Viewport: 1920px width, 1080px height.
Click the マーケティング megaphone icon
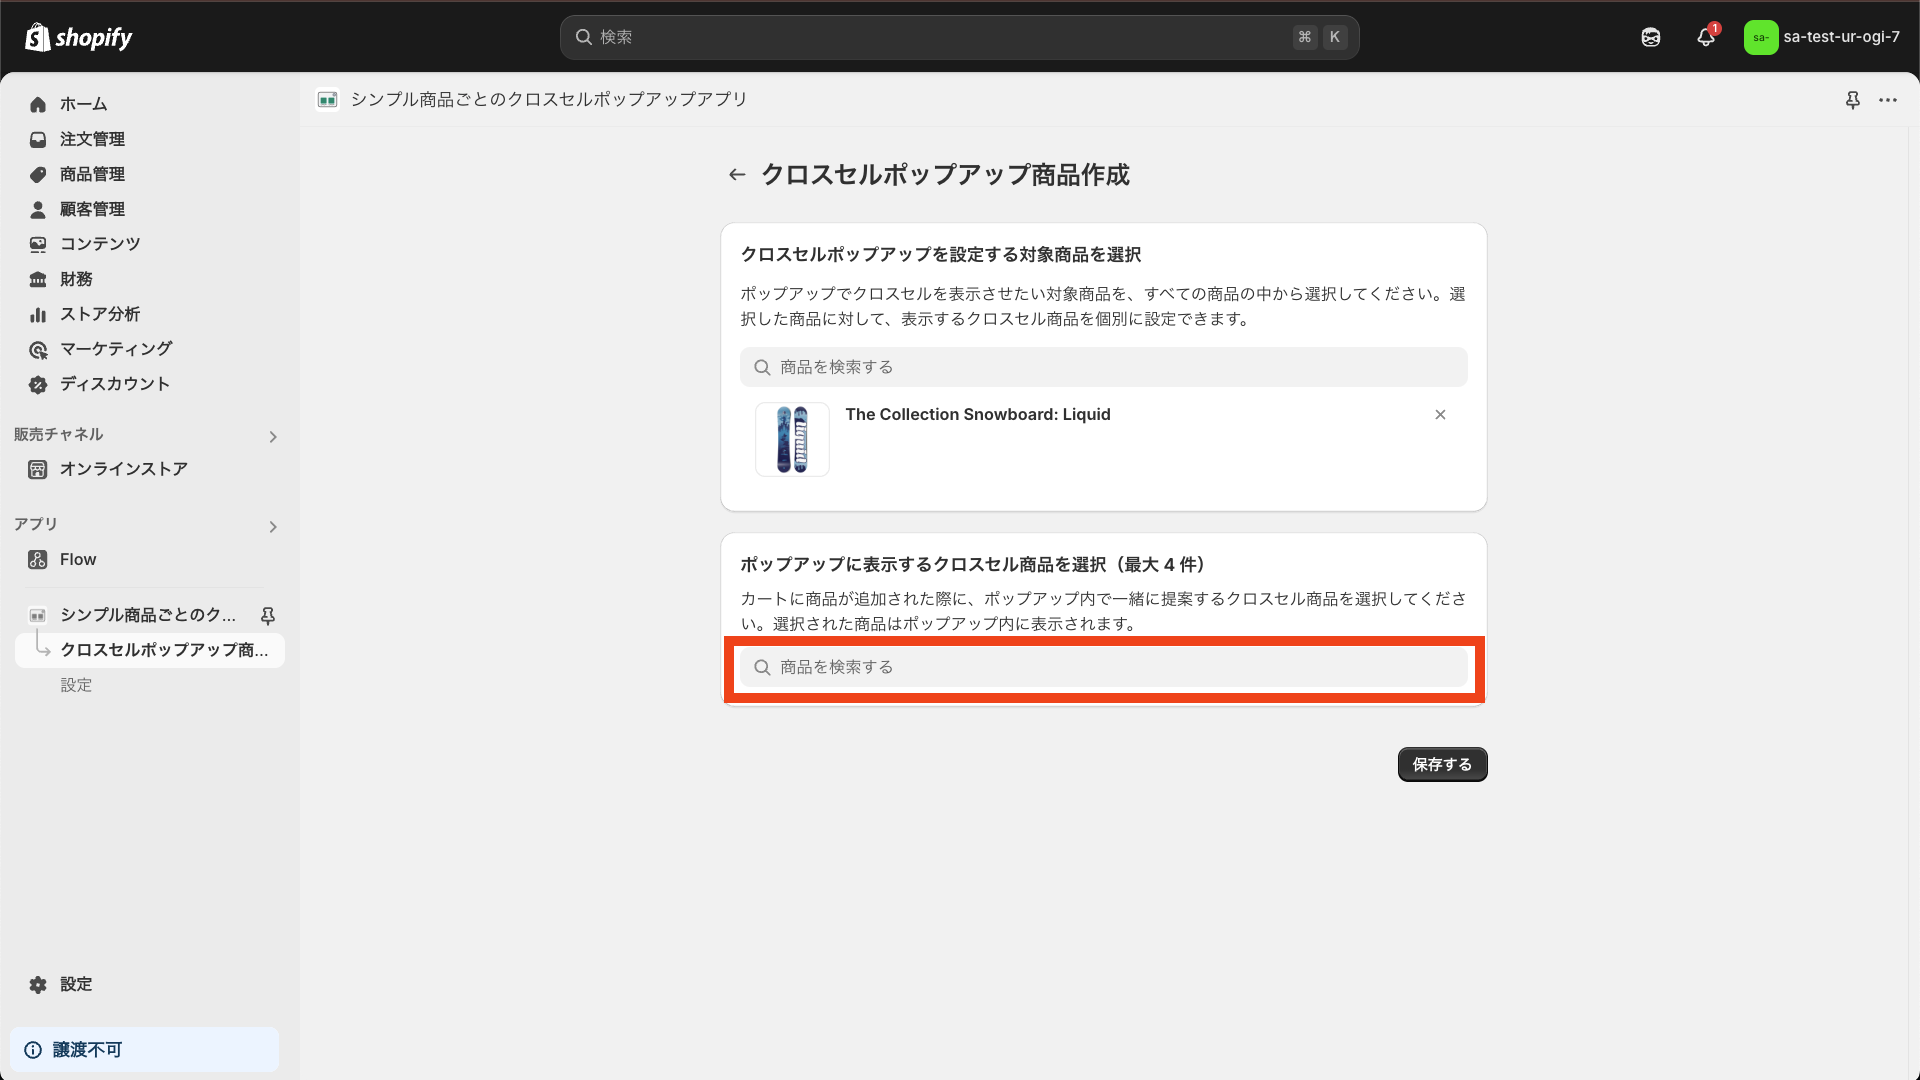(37, 349)
